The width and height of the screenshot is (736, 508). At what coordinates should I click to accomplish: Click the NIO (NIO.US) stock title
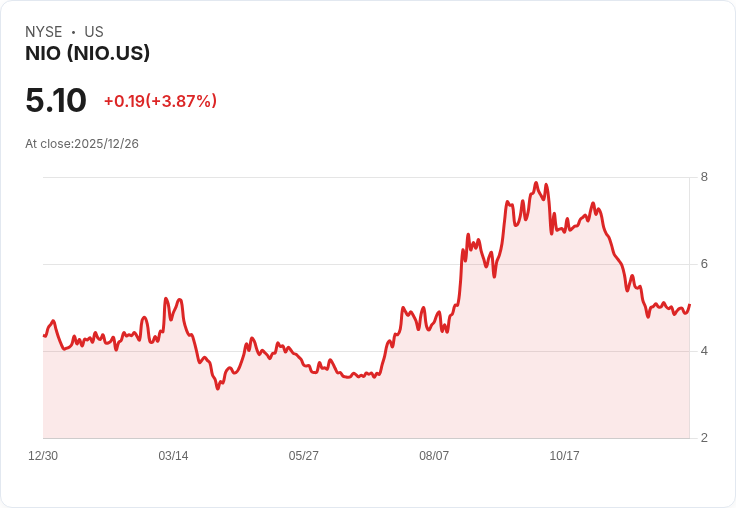click(87, 53)
